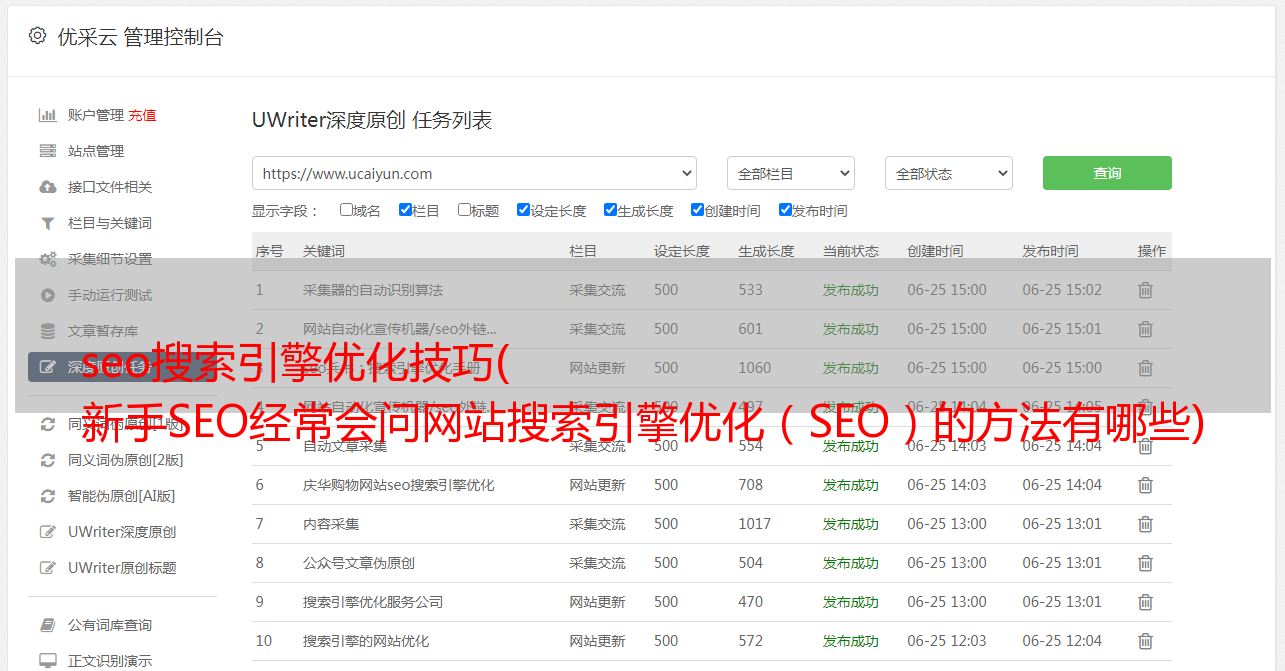The image size is (1285, 671).
Task: Click the red 充值 link
Action: [x=142, y=115]
